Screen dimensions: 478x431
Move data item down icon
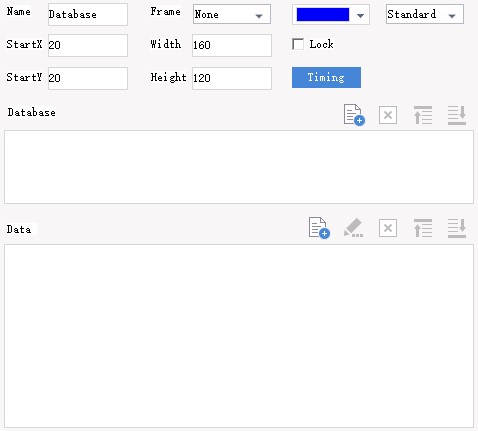click(457, 228)
